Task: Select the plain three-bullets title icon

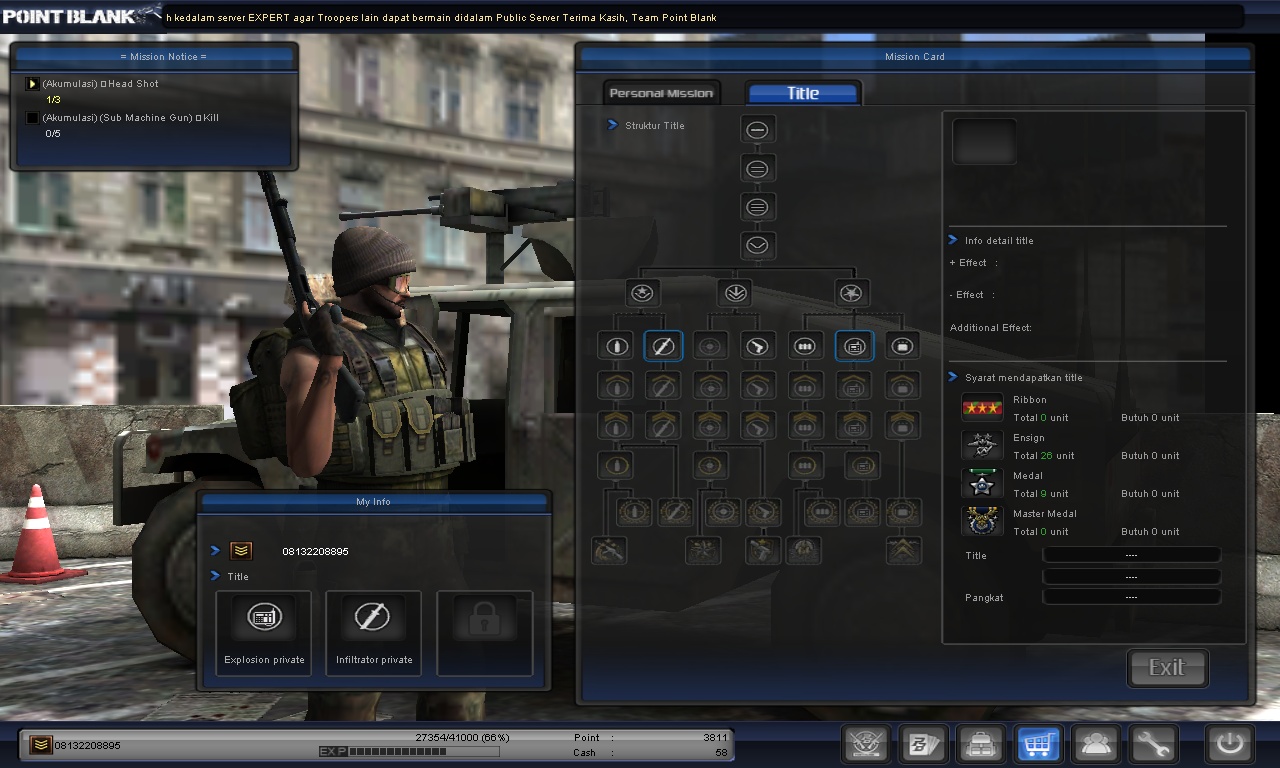Action: pyautogui.click(x=805, y=346)
